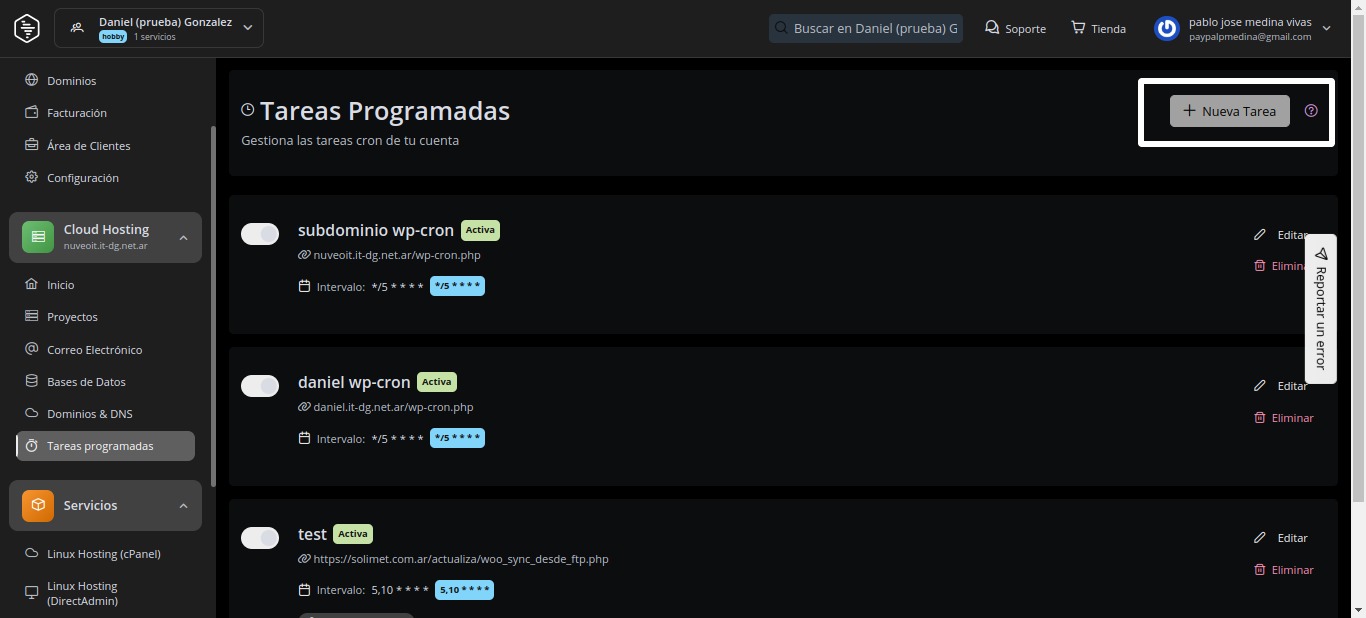The image size is (1366, 618).
Task: Click trash icon to delete test task
Action: click(1259, 570)
